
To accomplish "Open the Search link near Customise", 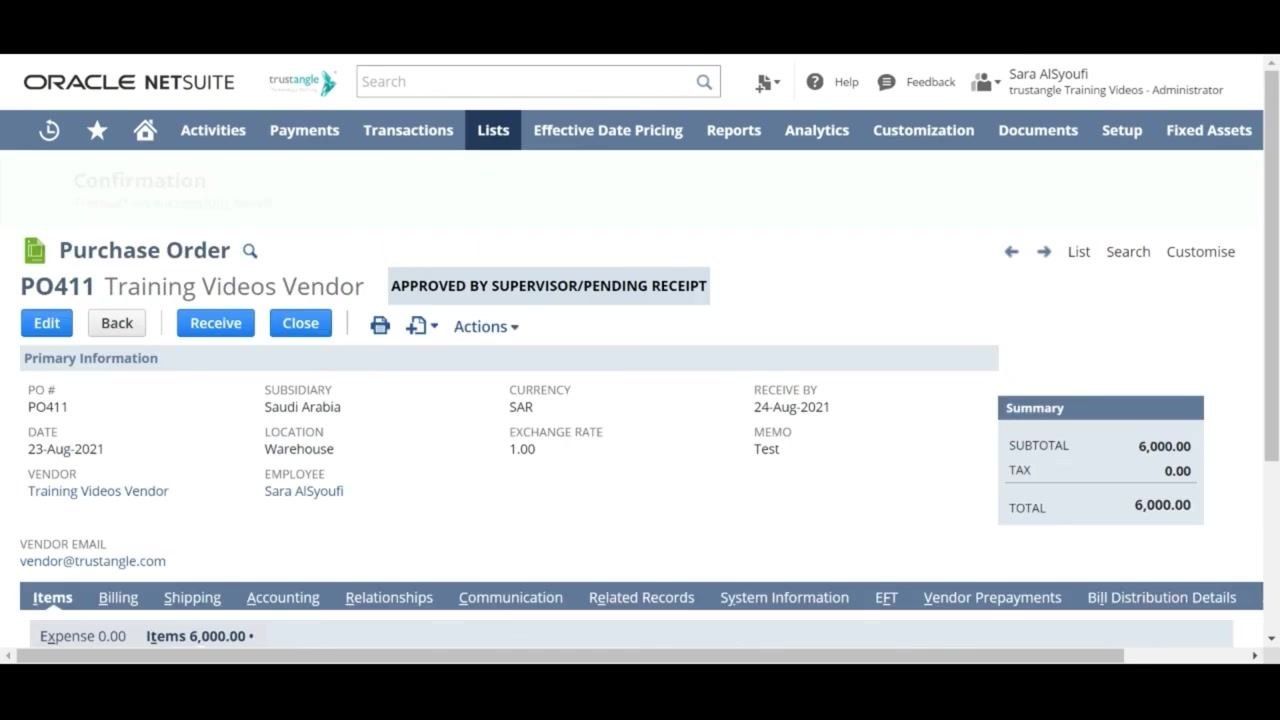I will pyautogui.click(x=1128, y=252).
